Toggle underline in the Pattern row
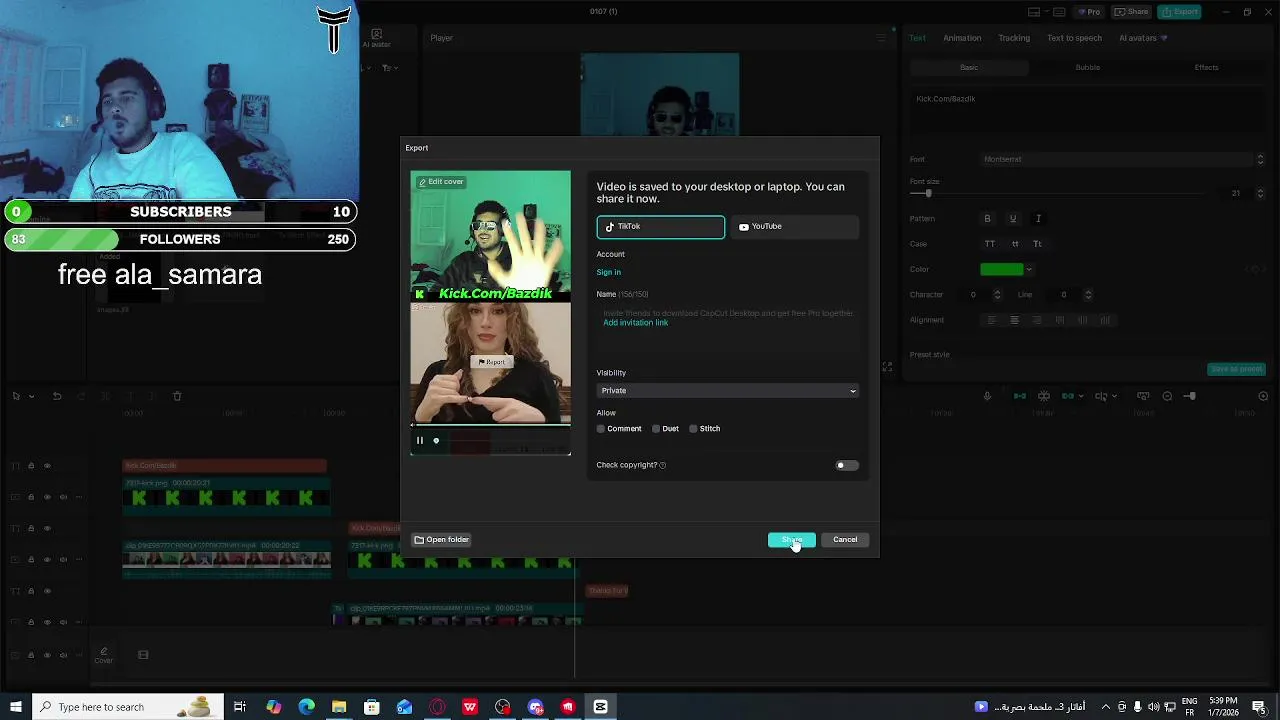Image resolution: width=1280 pixels, height=720 pixels. pyautogui.click(x=1012, y=219)
